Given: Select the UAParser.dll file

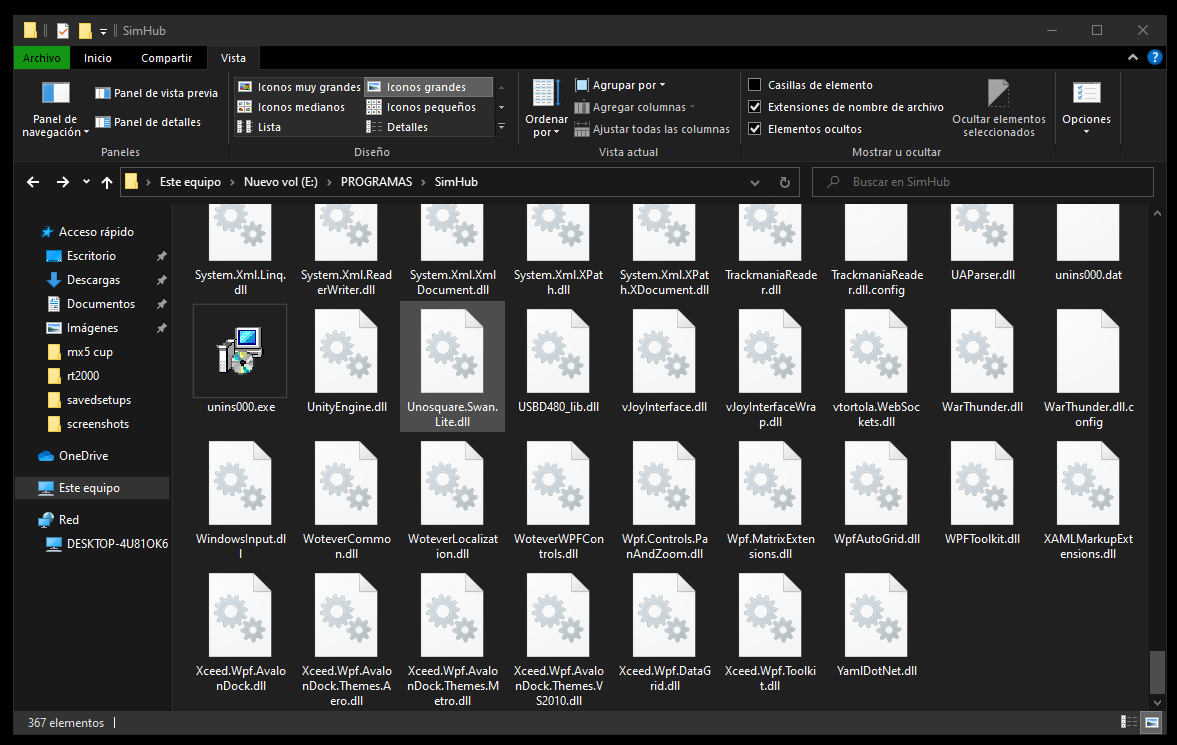Looking at the screenshot, I should (982, 243).
